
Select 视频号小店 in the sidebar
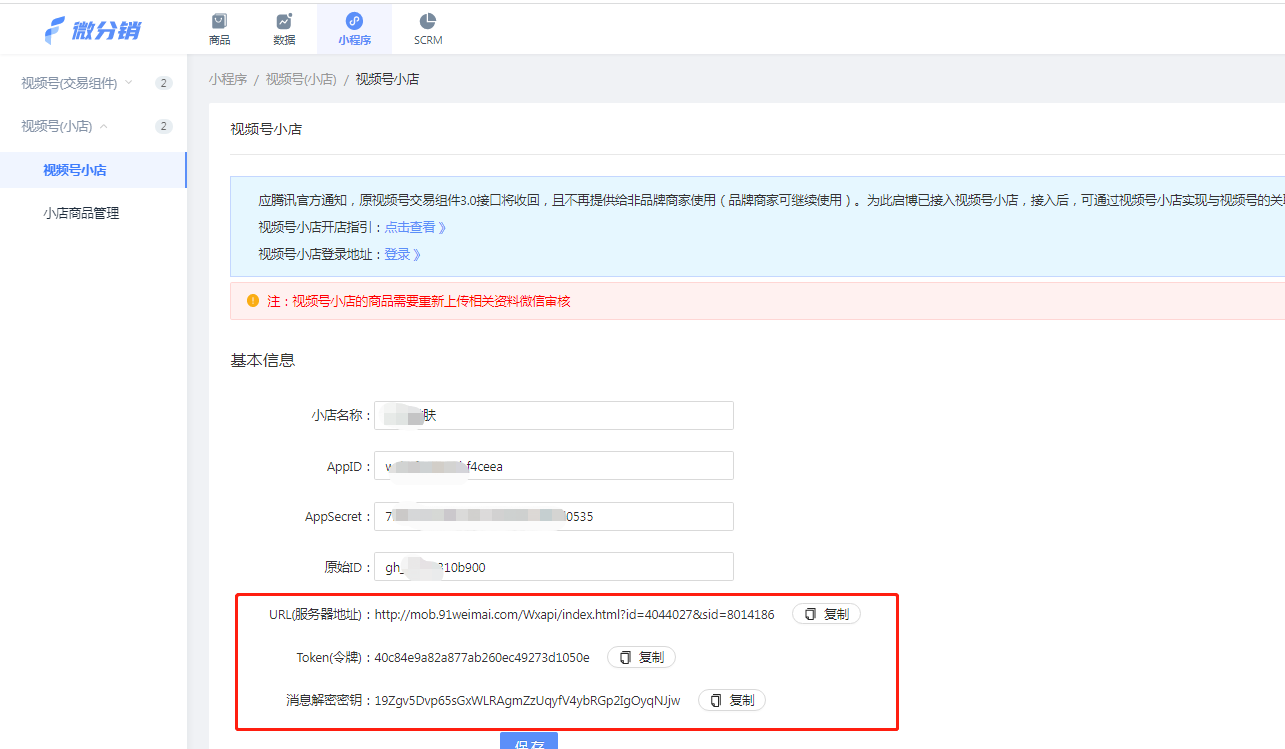coord(75,170)
